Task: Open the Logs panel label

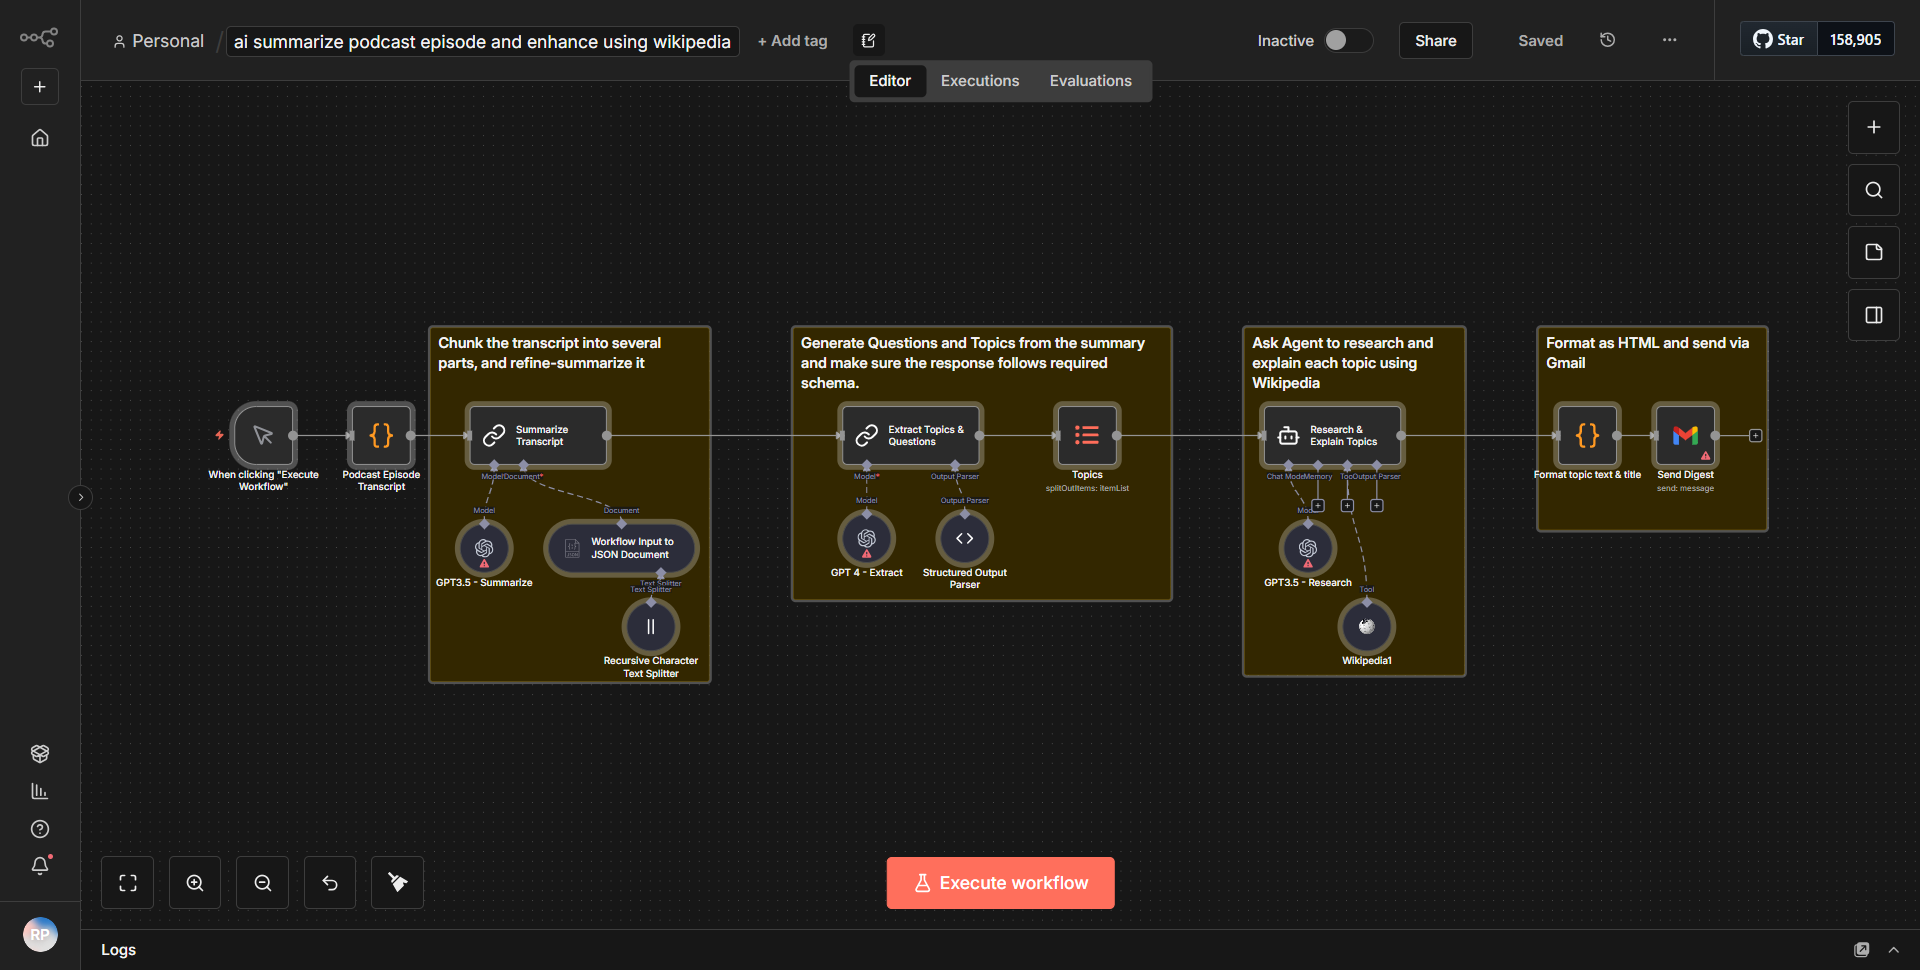Action: (x=118, y=950)
